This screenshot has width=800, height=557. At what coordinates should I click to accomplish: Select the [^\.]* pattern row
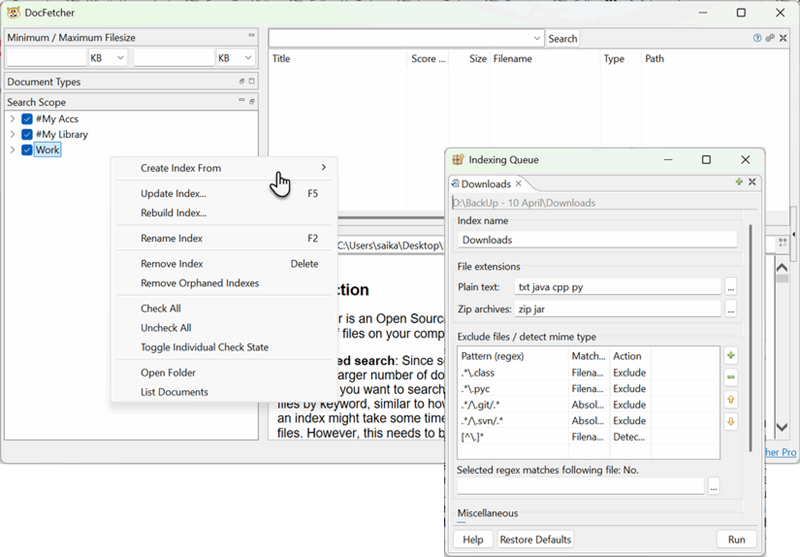click(589, 437)
